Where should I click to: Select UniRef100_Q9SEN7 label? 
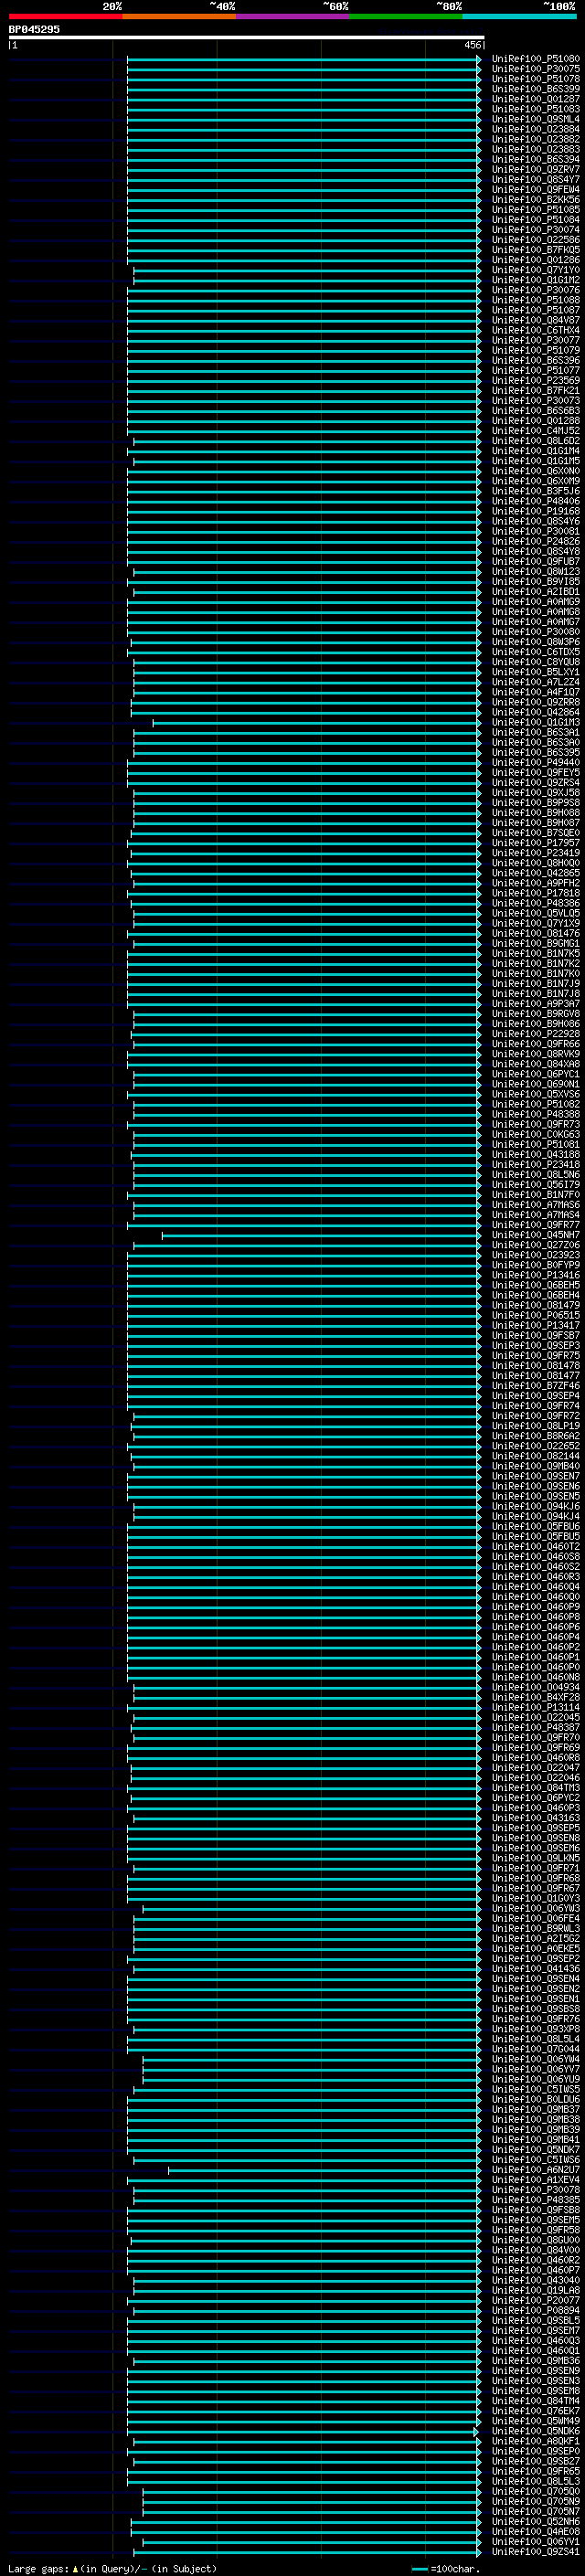tap(535, 1476)
